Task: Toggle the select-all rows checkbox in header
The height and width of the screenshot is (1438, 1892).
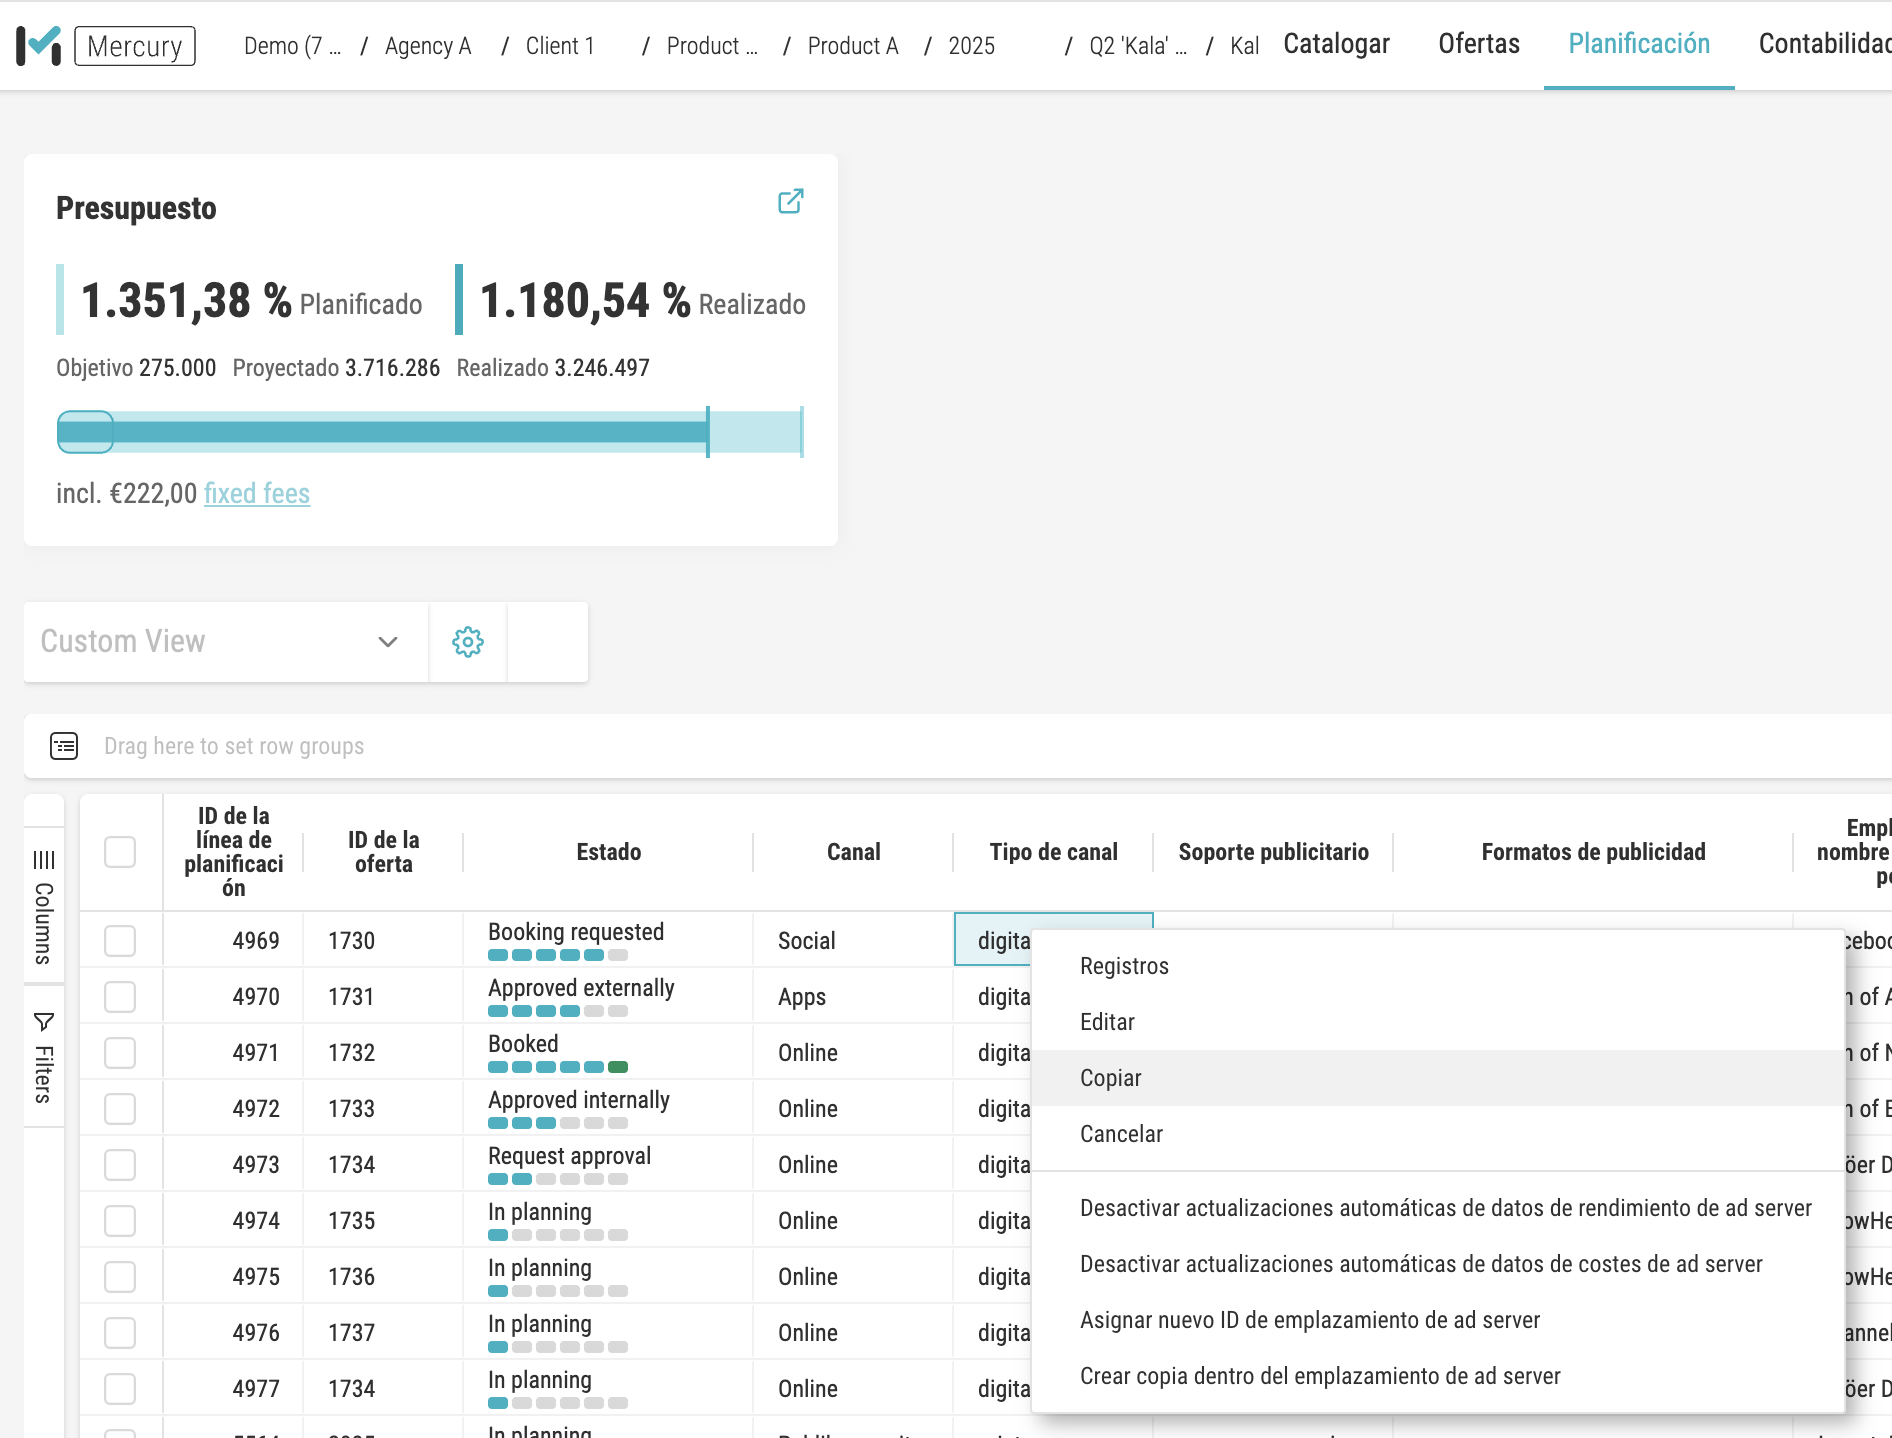Action: [x=120, y=852]
